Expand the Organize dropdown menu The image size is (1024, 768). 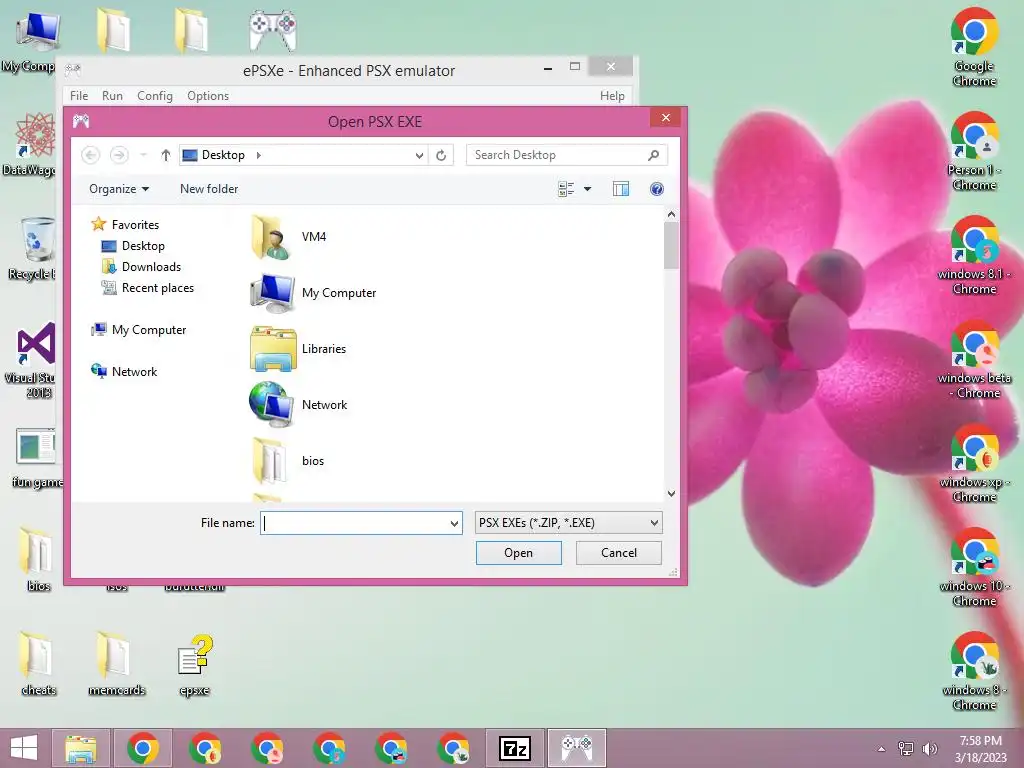119,189
